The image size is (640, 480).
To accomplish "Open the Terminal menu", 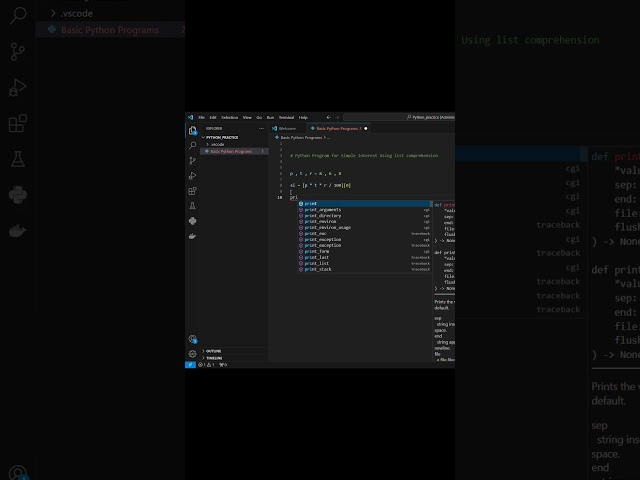I will tap(286, 118).
